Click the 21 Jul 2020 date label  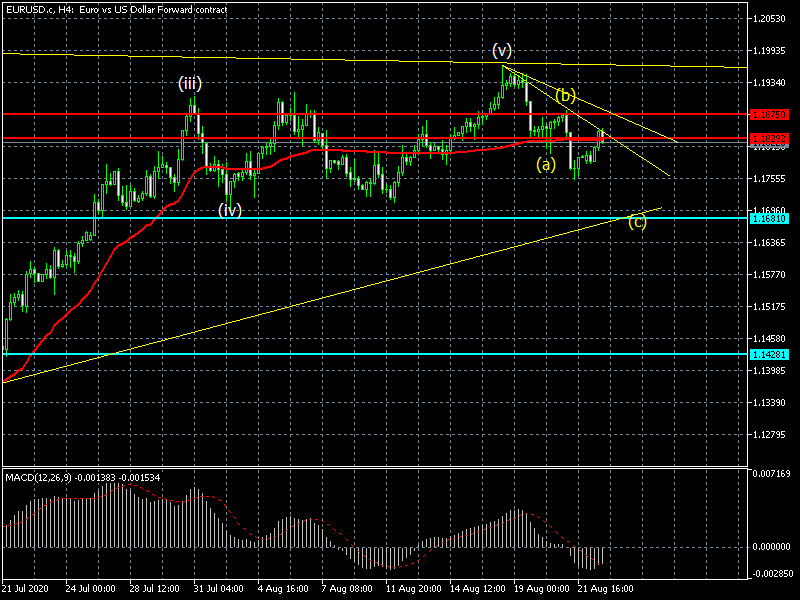tap(26, 589)
